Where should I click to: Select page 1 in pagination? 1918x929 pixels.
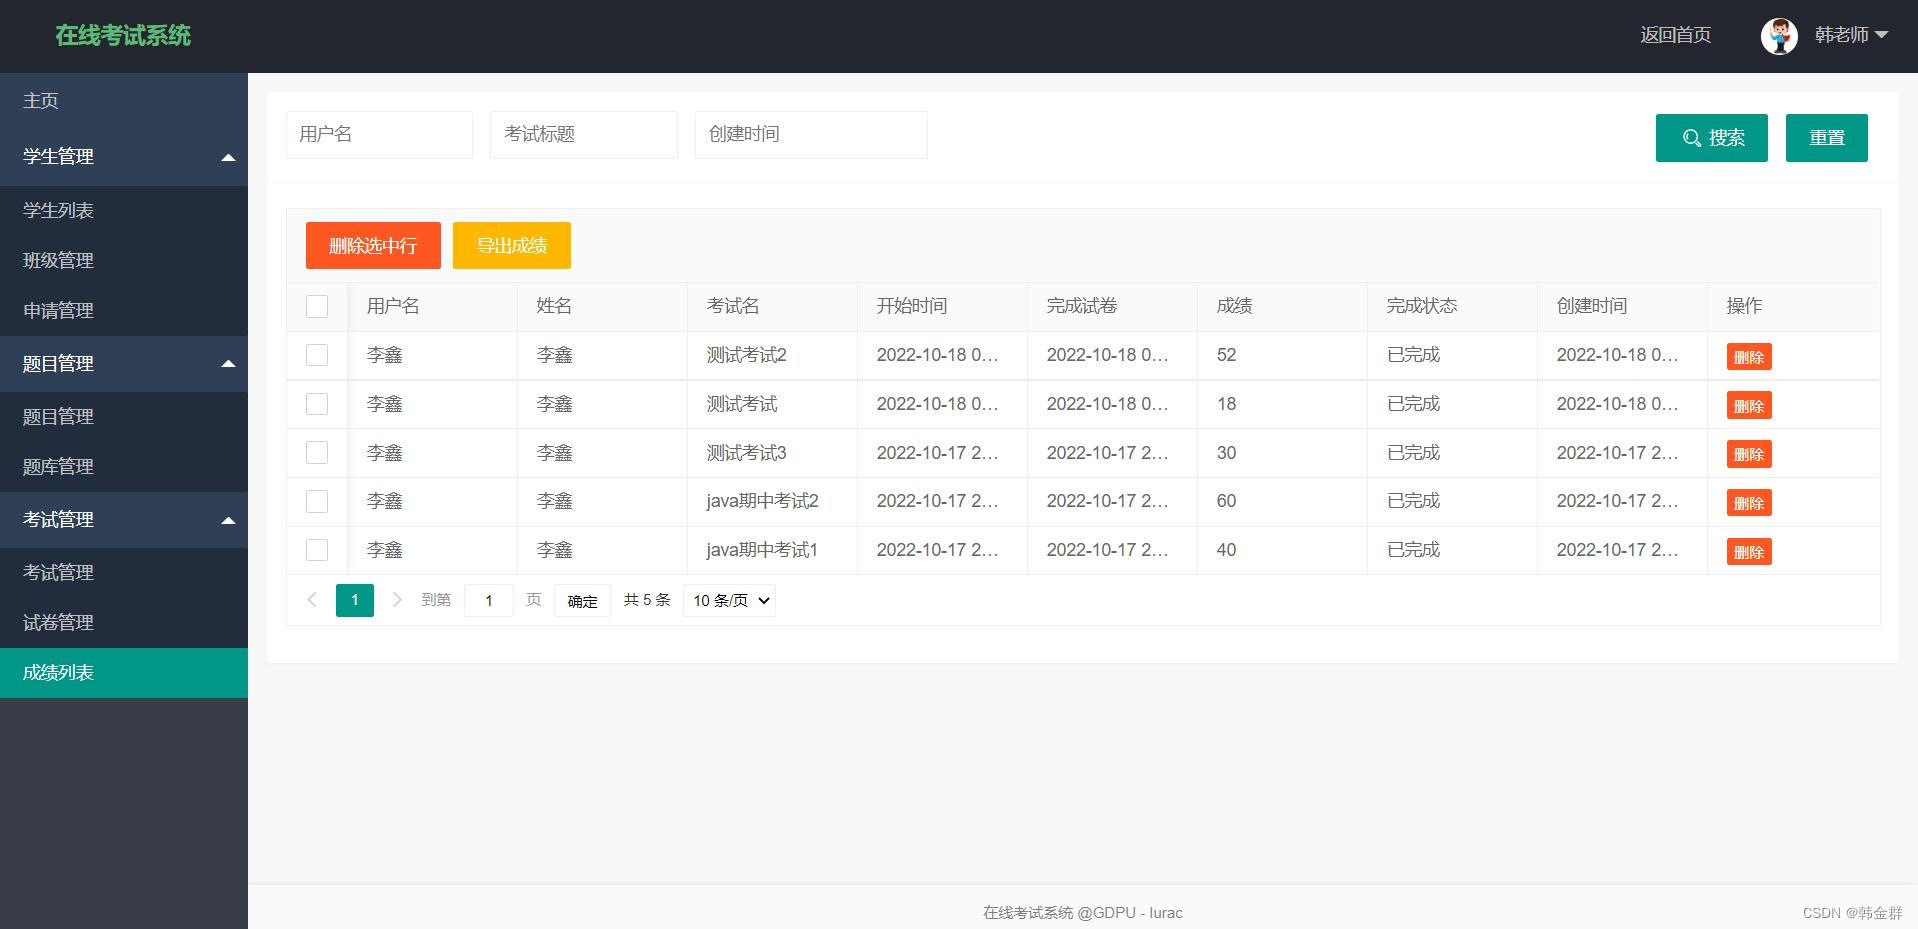pos(355,600)
